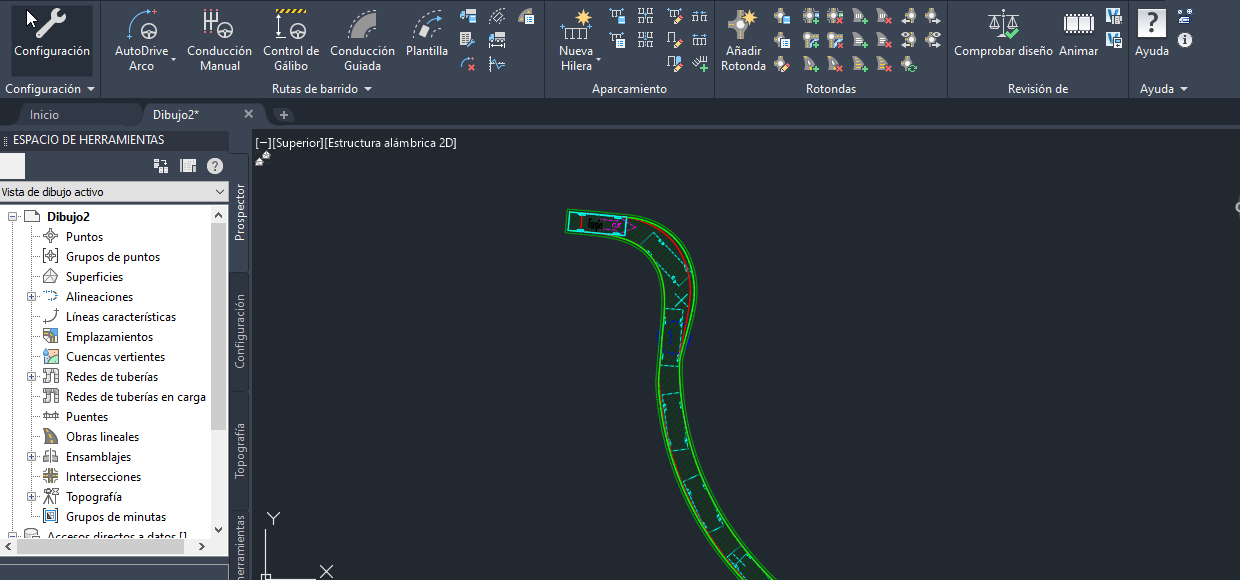Open the Topografía vertical toolspace tab
The width and height of the screenshot is (1240, 580).
pos(239,450)
